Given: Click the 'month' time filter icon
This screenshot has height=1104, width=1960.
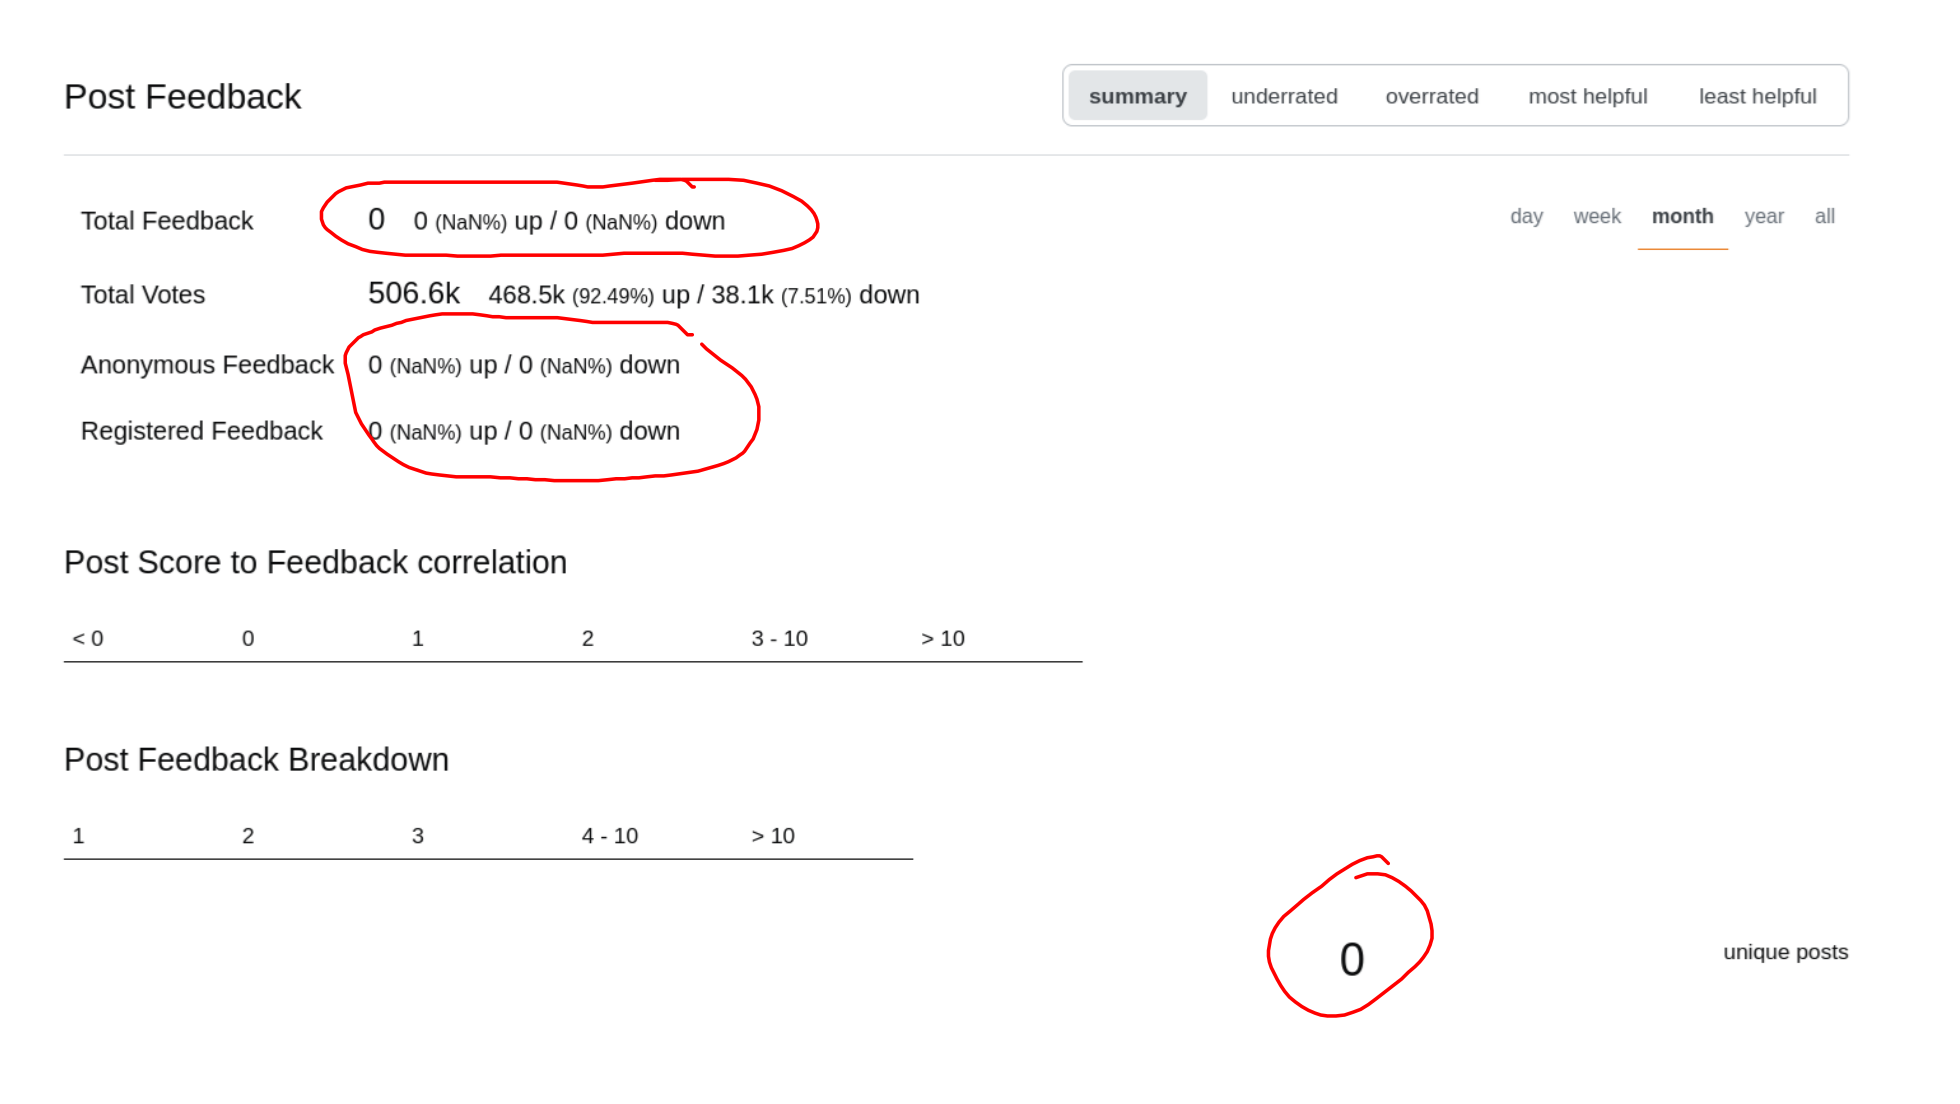Looking at the screenshot, I should 1683,215.
